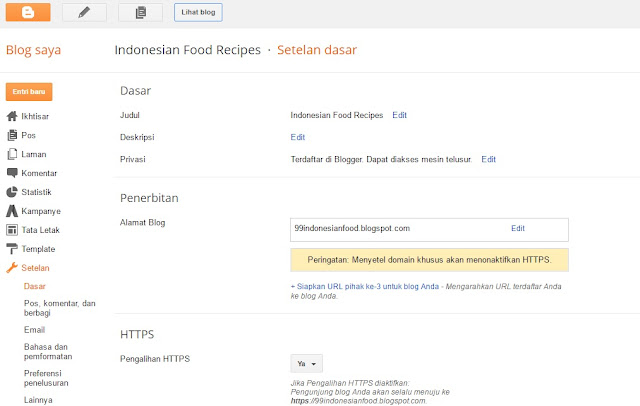Select Pos, komentar, dan berbagi submenu
Image resolution: width=640 pixels, height=406 pixels.
click(x=60, y=308)
